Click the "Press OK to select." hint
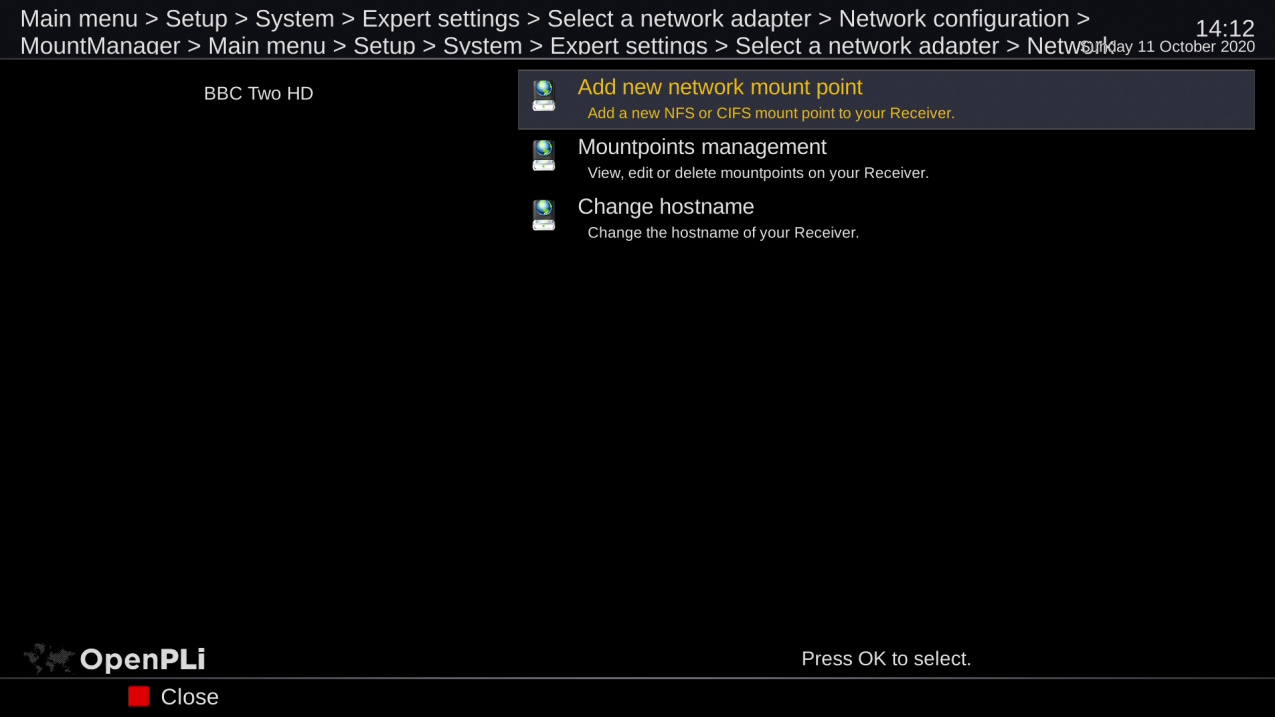The width and height of the screenshot is (1275, 717). tap(886, 659)
